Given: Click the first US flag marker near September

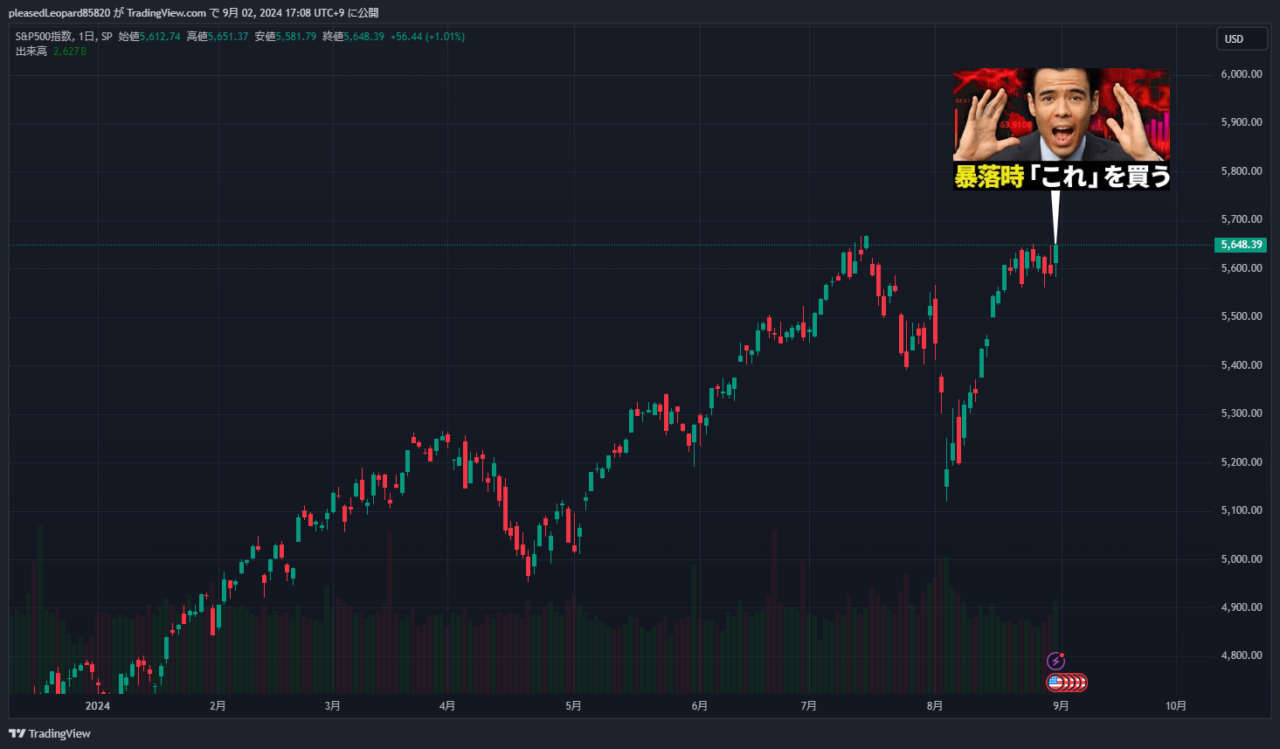Looking at the screenshot, I should click(x=1055, y=682).
